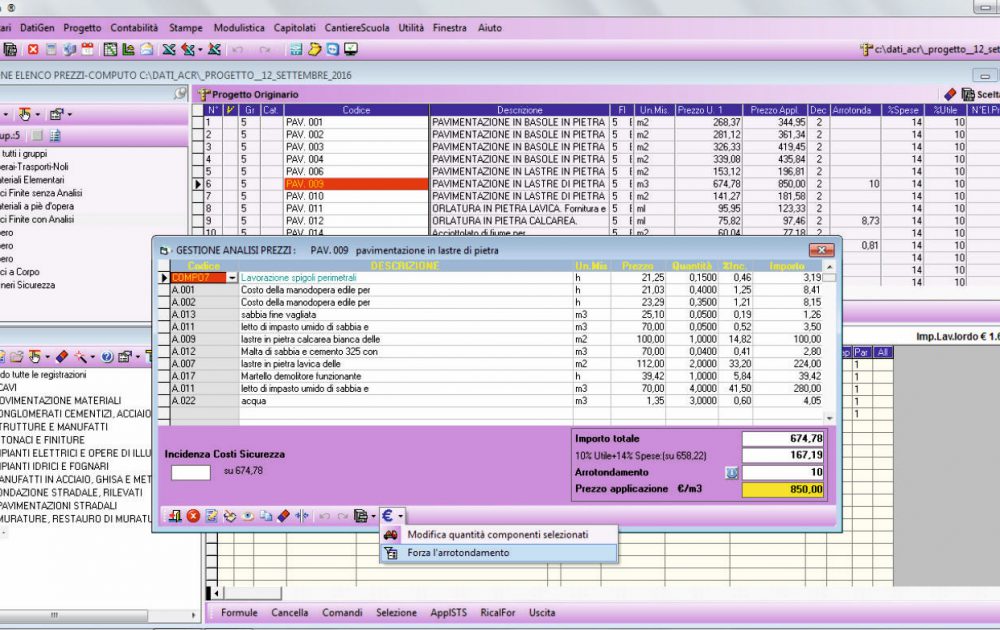Open the Stampe menu

pyautogui.click(x=186, y=28)
